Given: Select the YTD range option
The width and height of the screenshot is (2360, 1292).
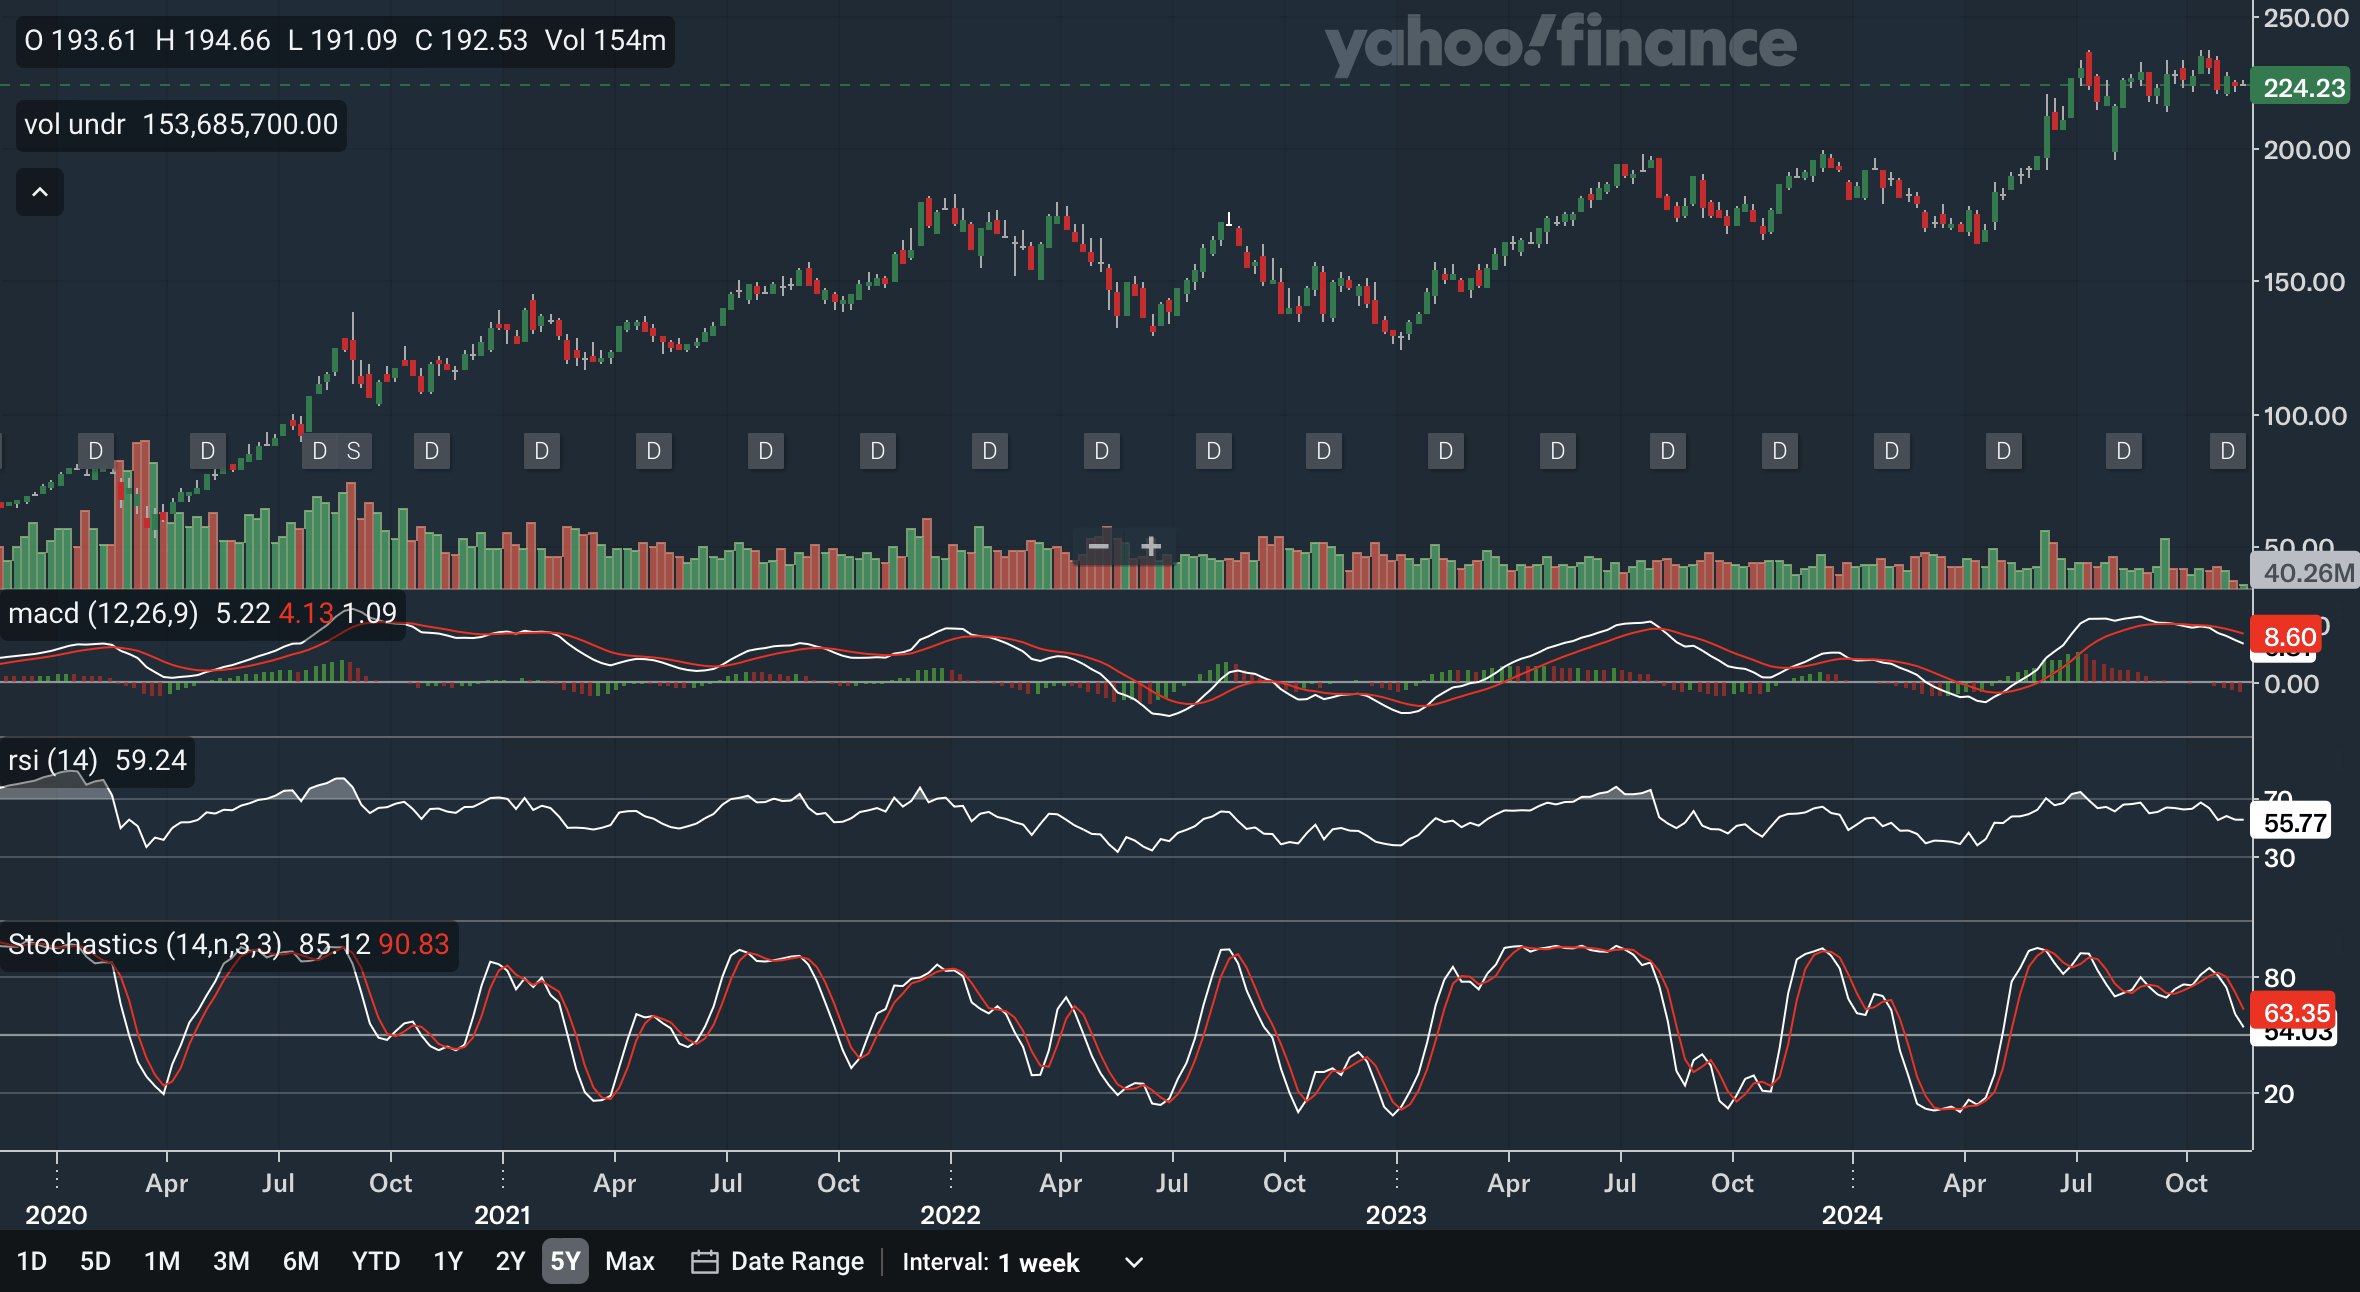Looking at the screenshot, I should [375, 1262].
